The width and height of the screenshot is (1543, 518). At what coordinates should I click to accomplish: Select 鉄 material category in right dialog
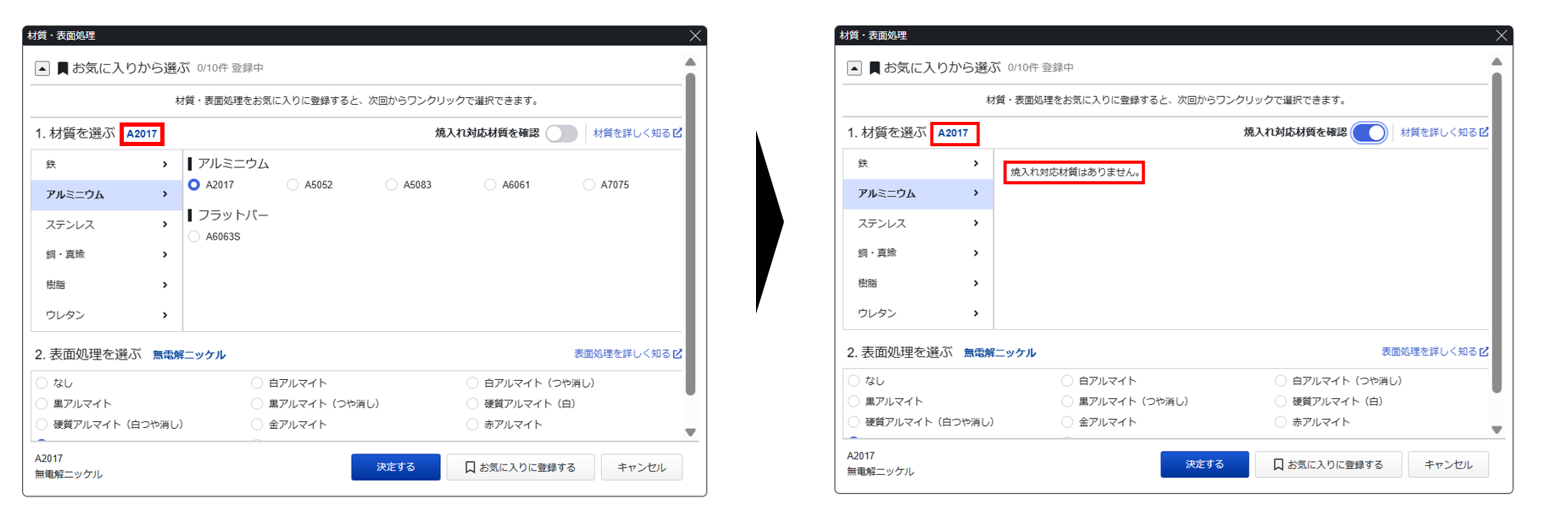918,163
